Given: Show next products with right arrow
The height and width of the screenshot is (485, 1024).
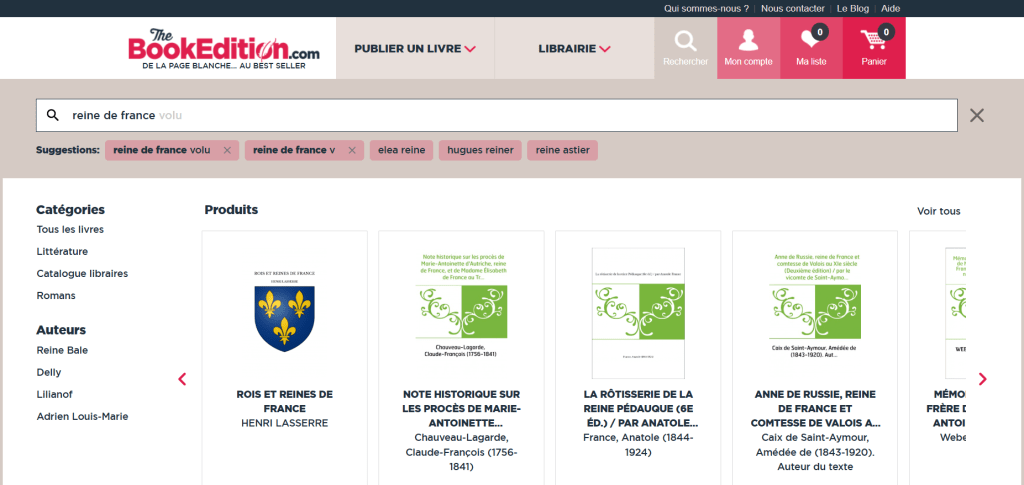Looking at the screenshot, I should (982, 379).
